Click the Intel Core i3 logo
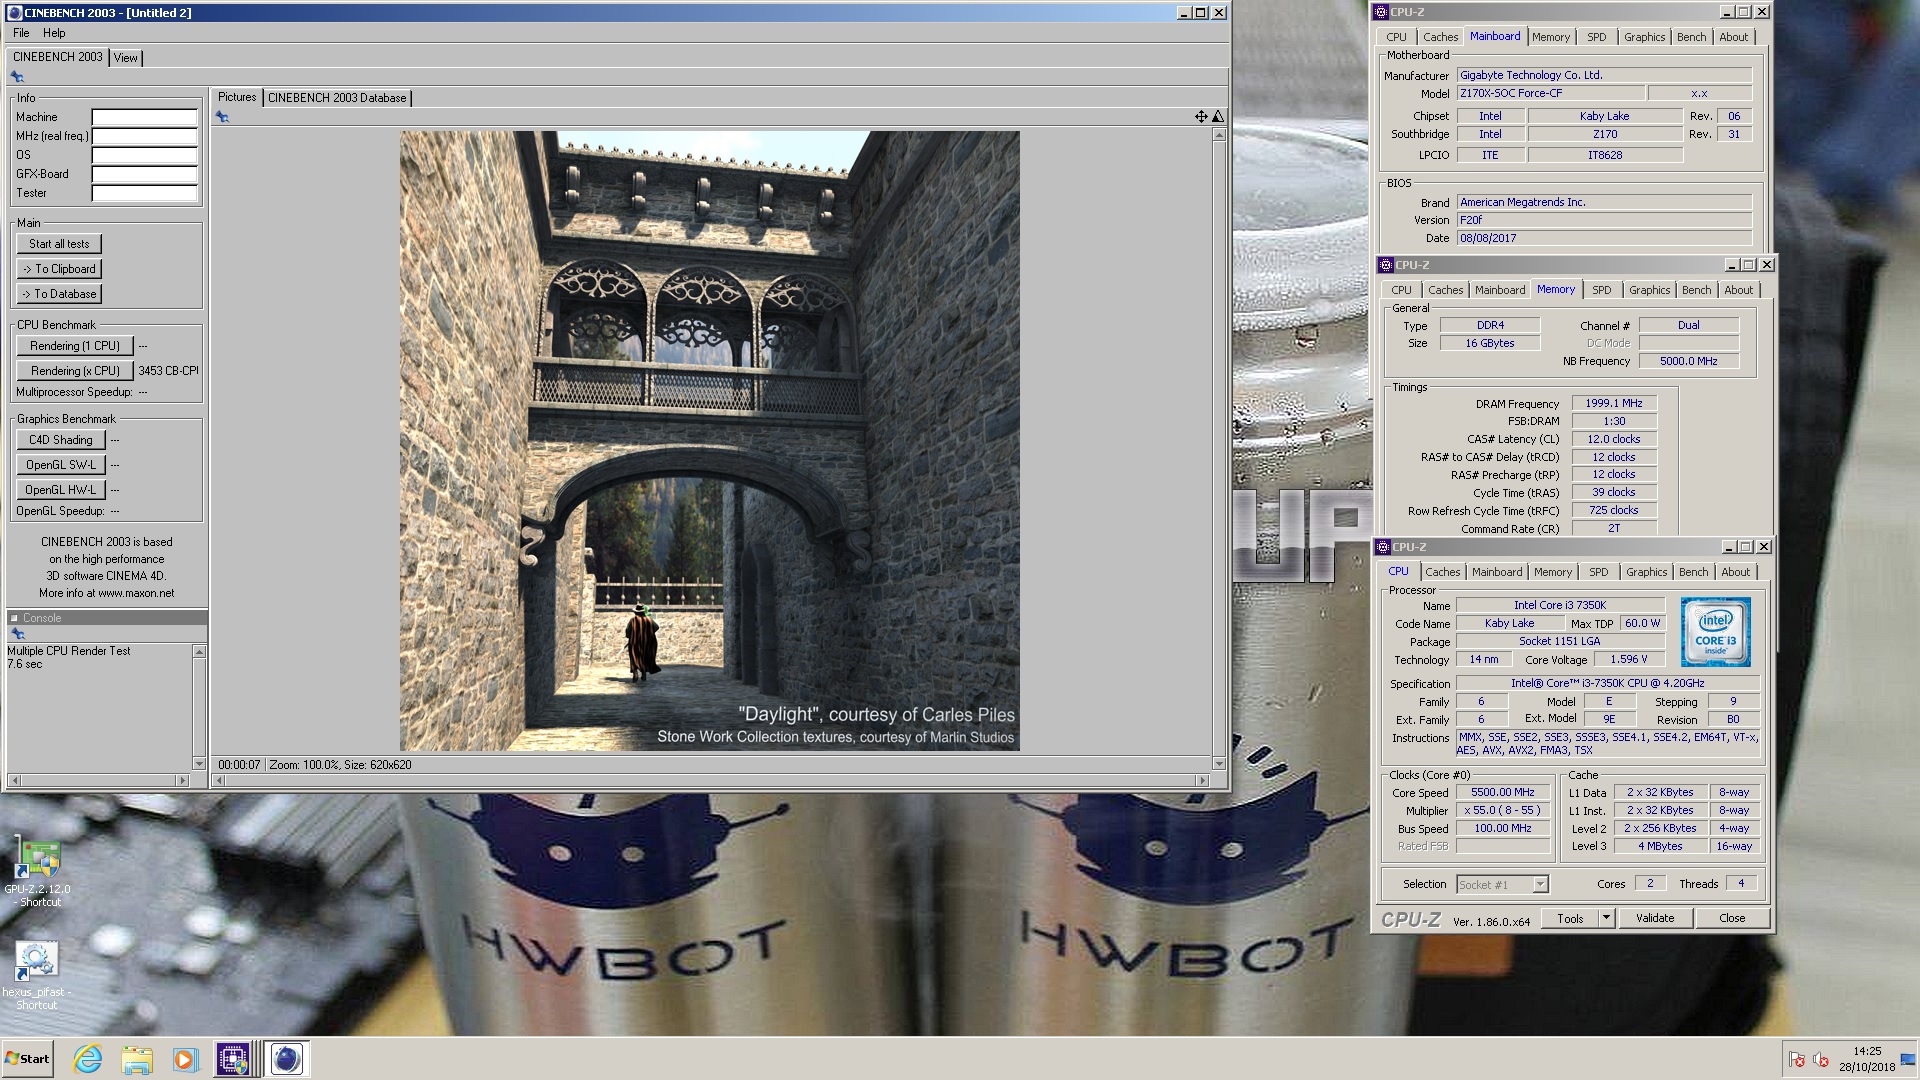1920x1080 pixels. (x=1716, y=632)
